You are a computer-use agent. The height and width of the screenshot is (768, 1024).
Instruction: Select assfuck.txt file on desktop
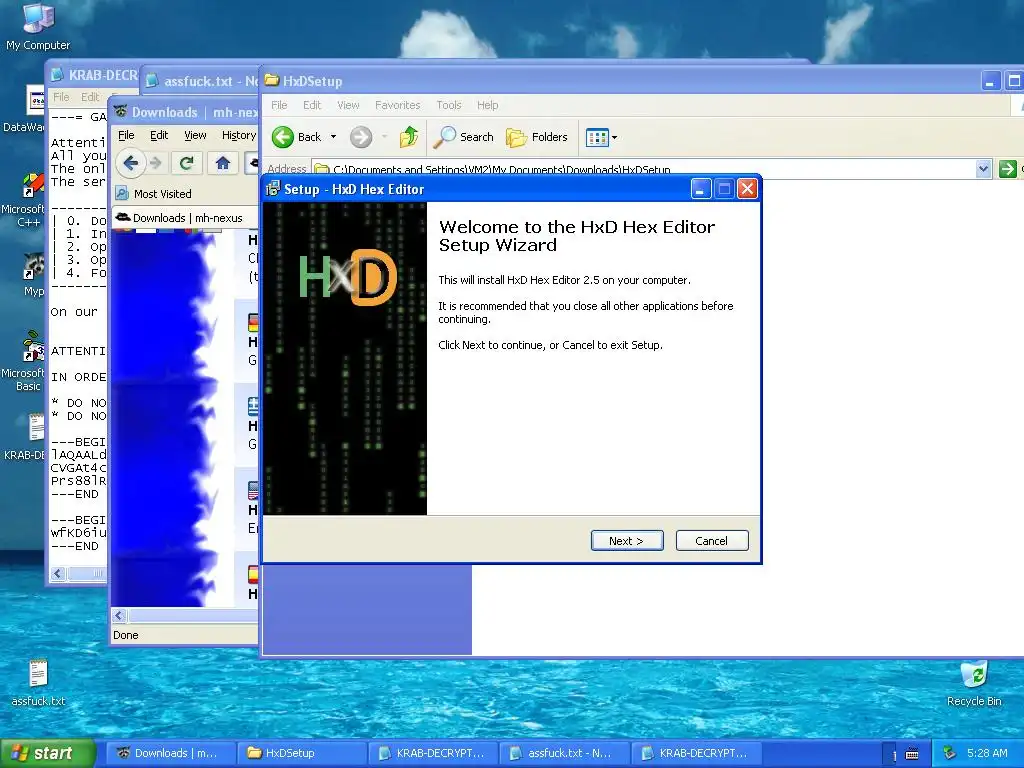[x=38, y=683]
